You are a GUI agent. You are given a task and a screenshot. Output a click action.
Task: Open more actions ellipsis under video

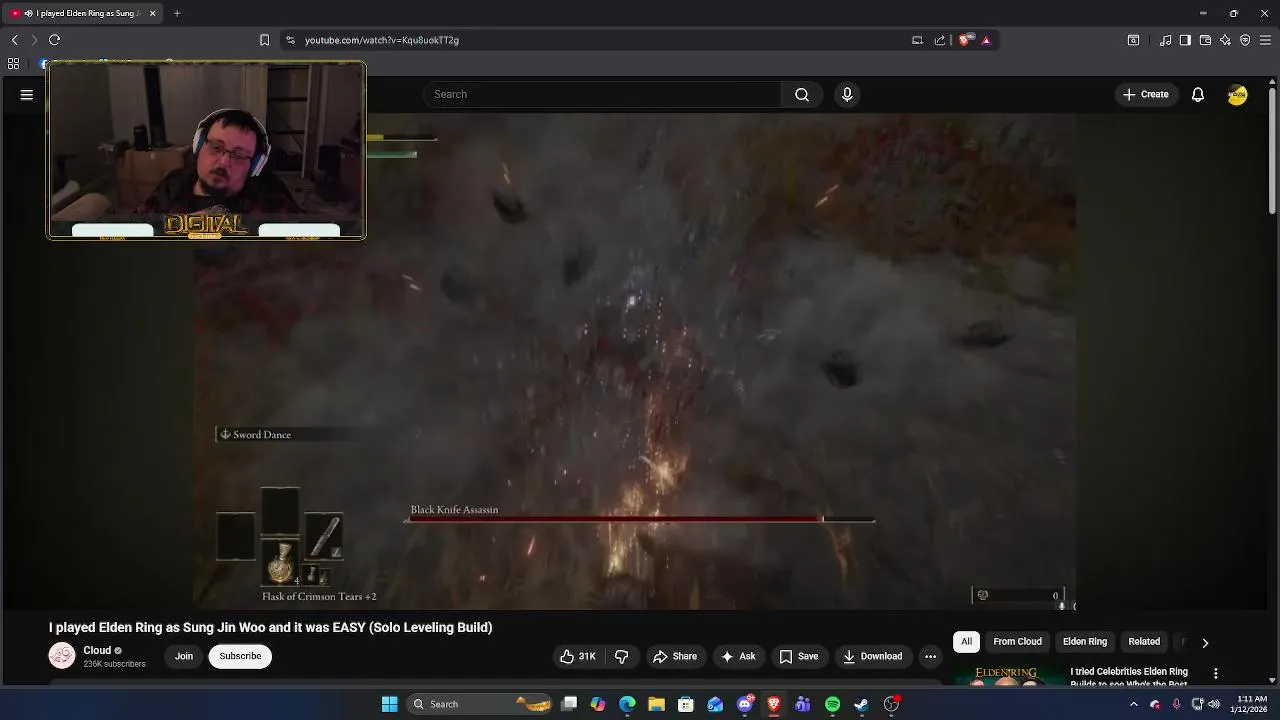[x=930, y=656]
